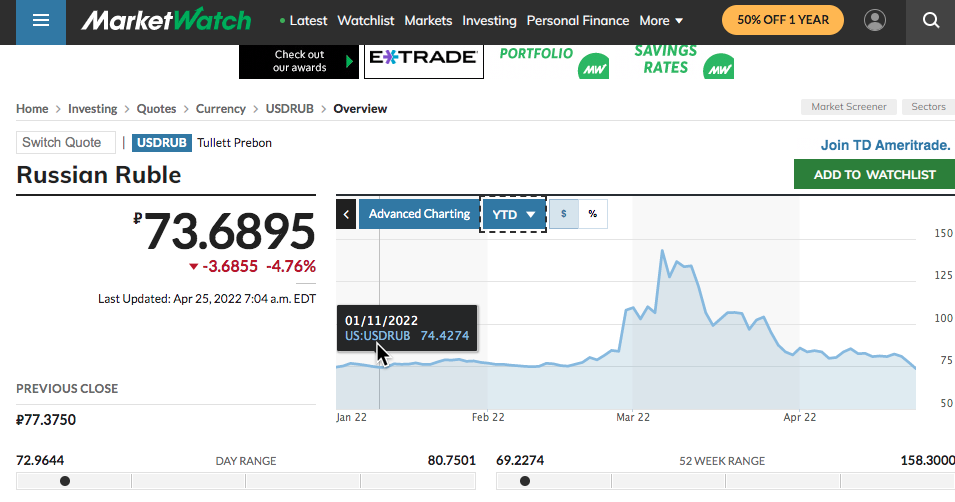Click the E*TRADE advertisement logo

(424, 60)
